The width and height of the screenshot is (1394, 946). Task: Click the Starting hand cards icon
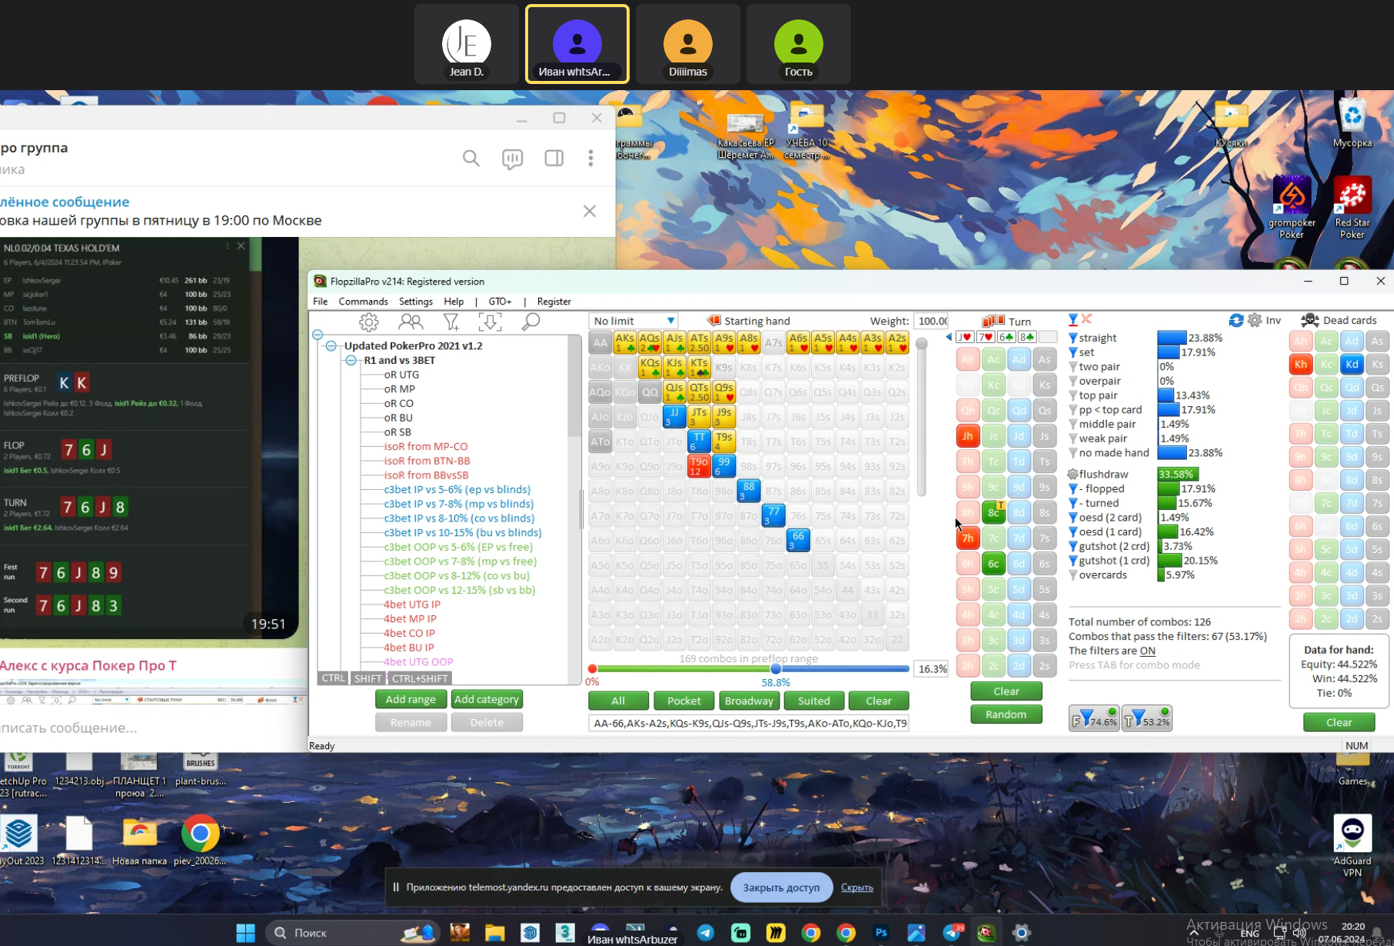[x=714, y=321]
